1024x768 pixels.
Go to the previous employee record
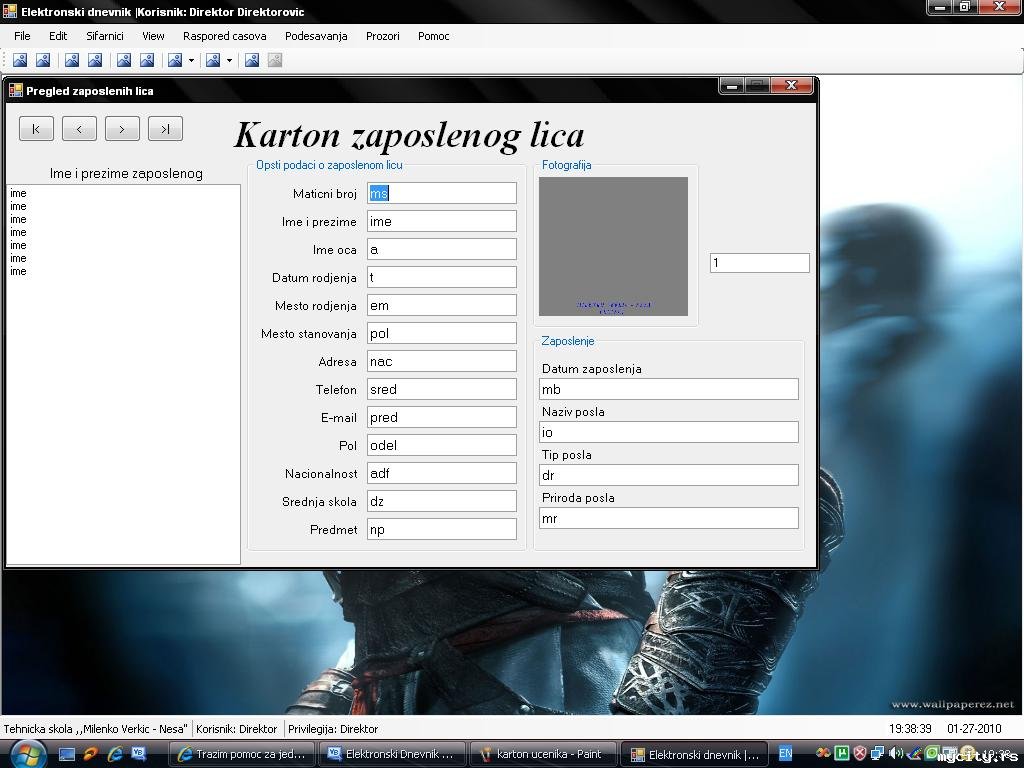[79, 128]
